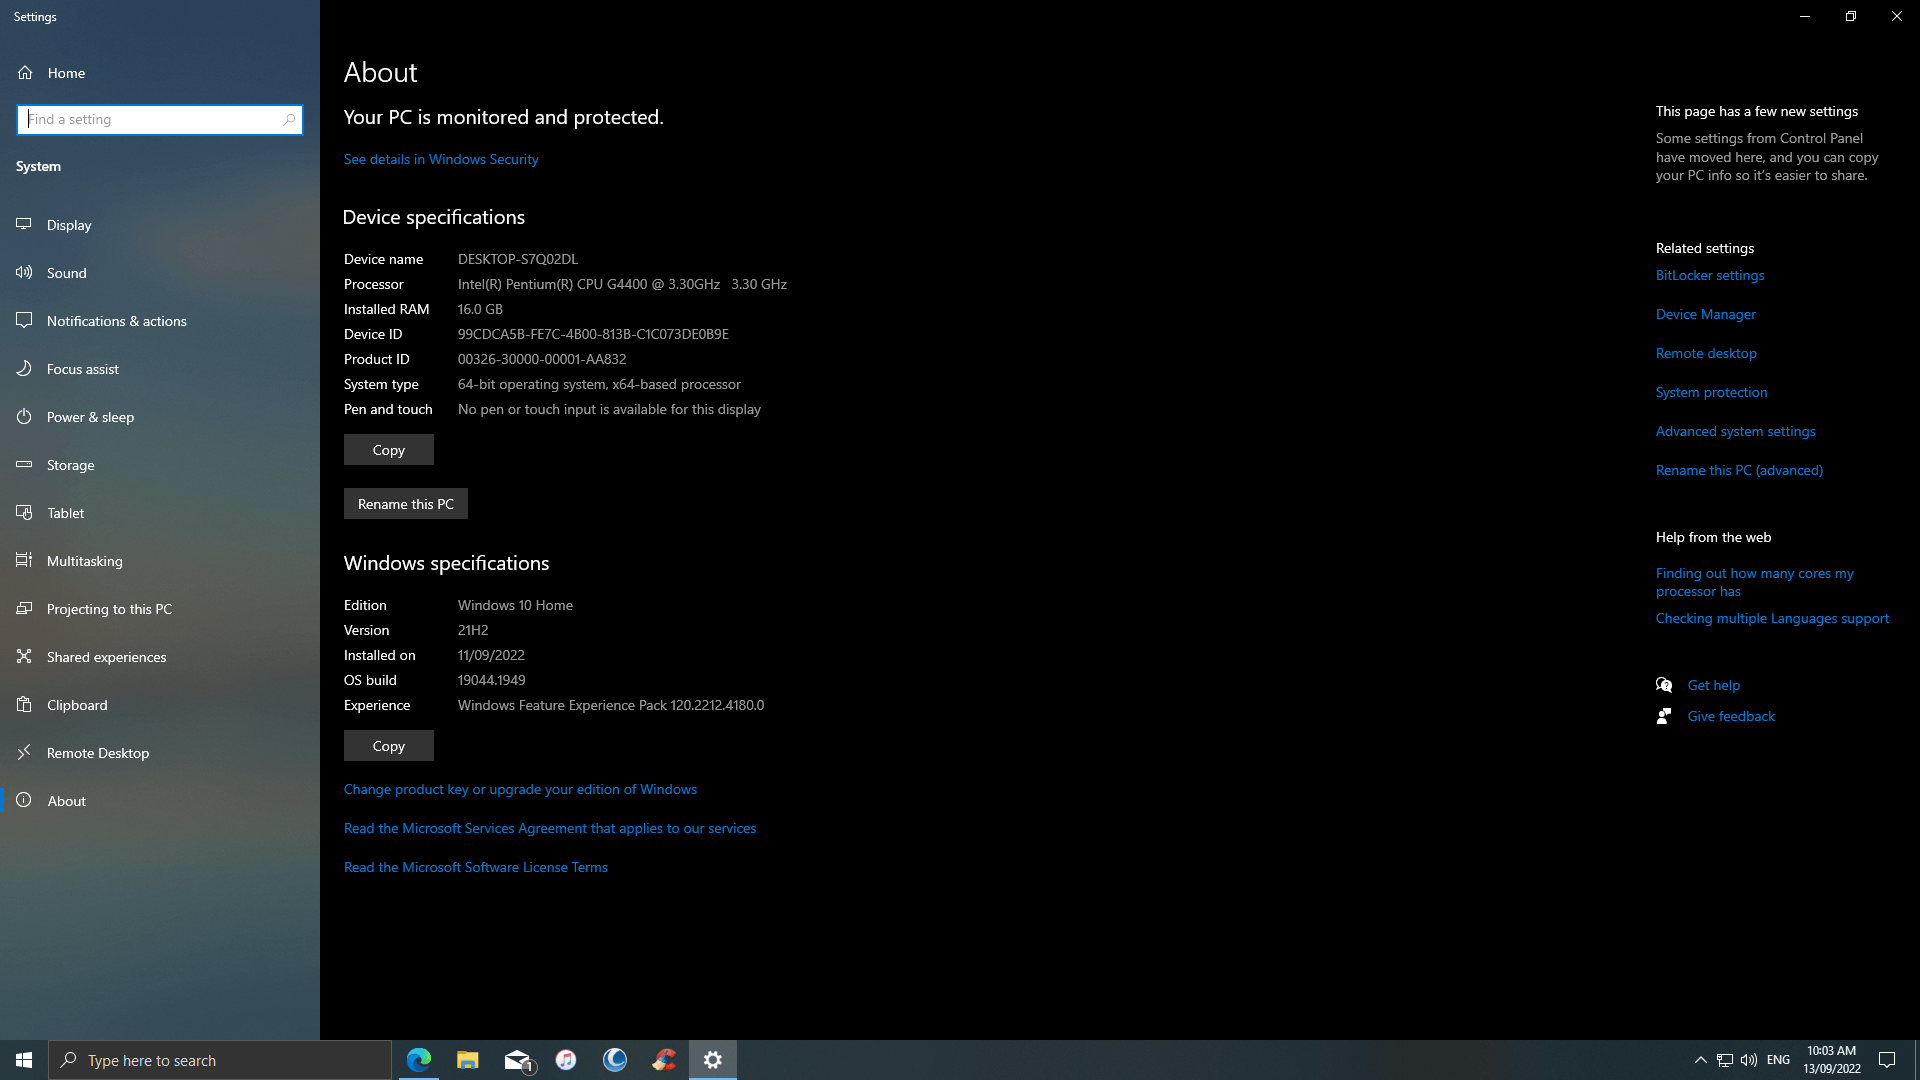Open the Windows Start menu
1920x1080 pixels.
[x=24, y=1060]
